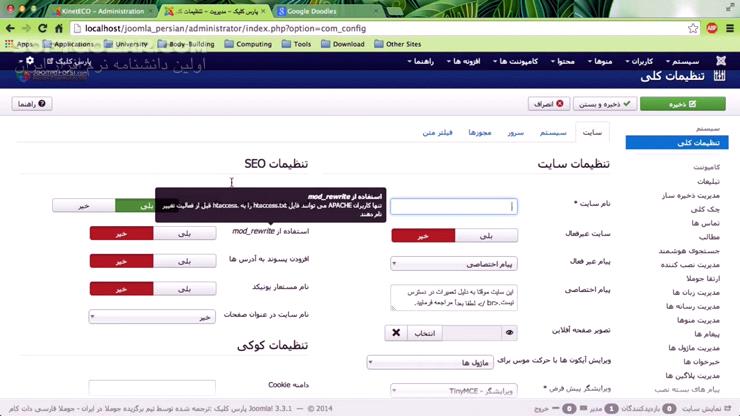740x416 pixels.
Task: Click the انصراف cancel button
Action: click(x=548, y=104)
